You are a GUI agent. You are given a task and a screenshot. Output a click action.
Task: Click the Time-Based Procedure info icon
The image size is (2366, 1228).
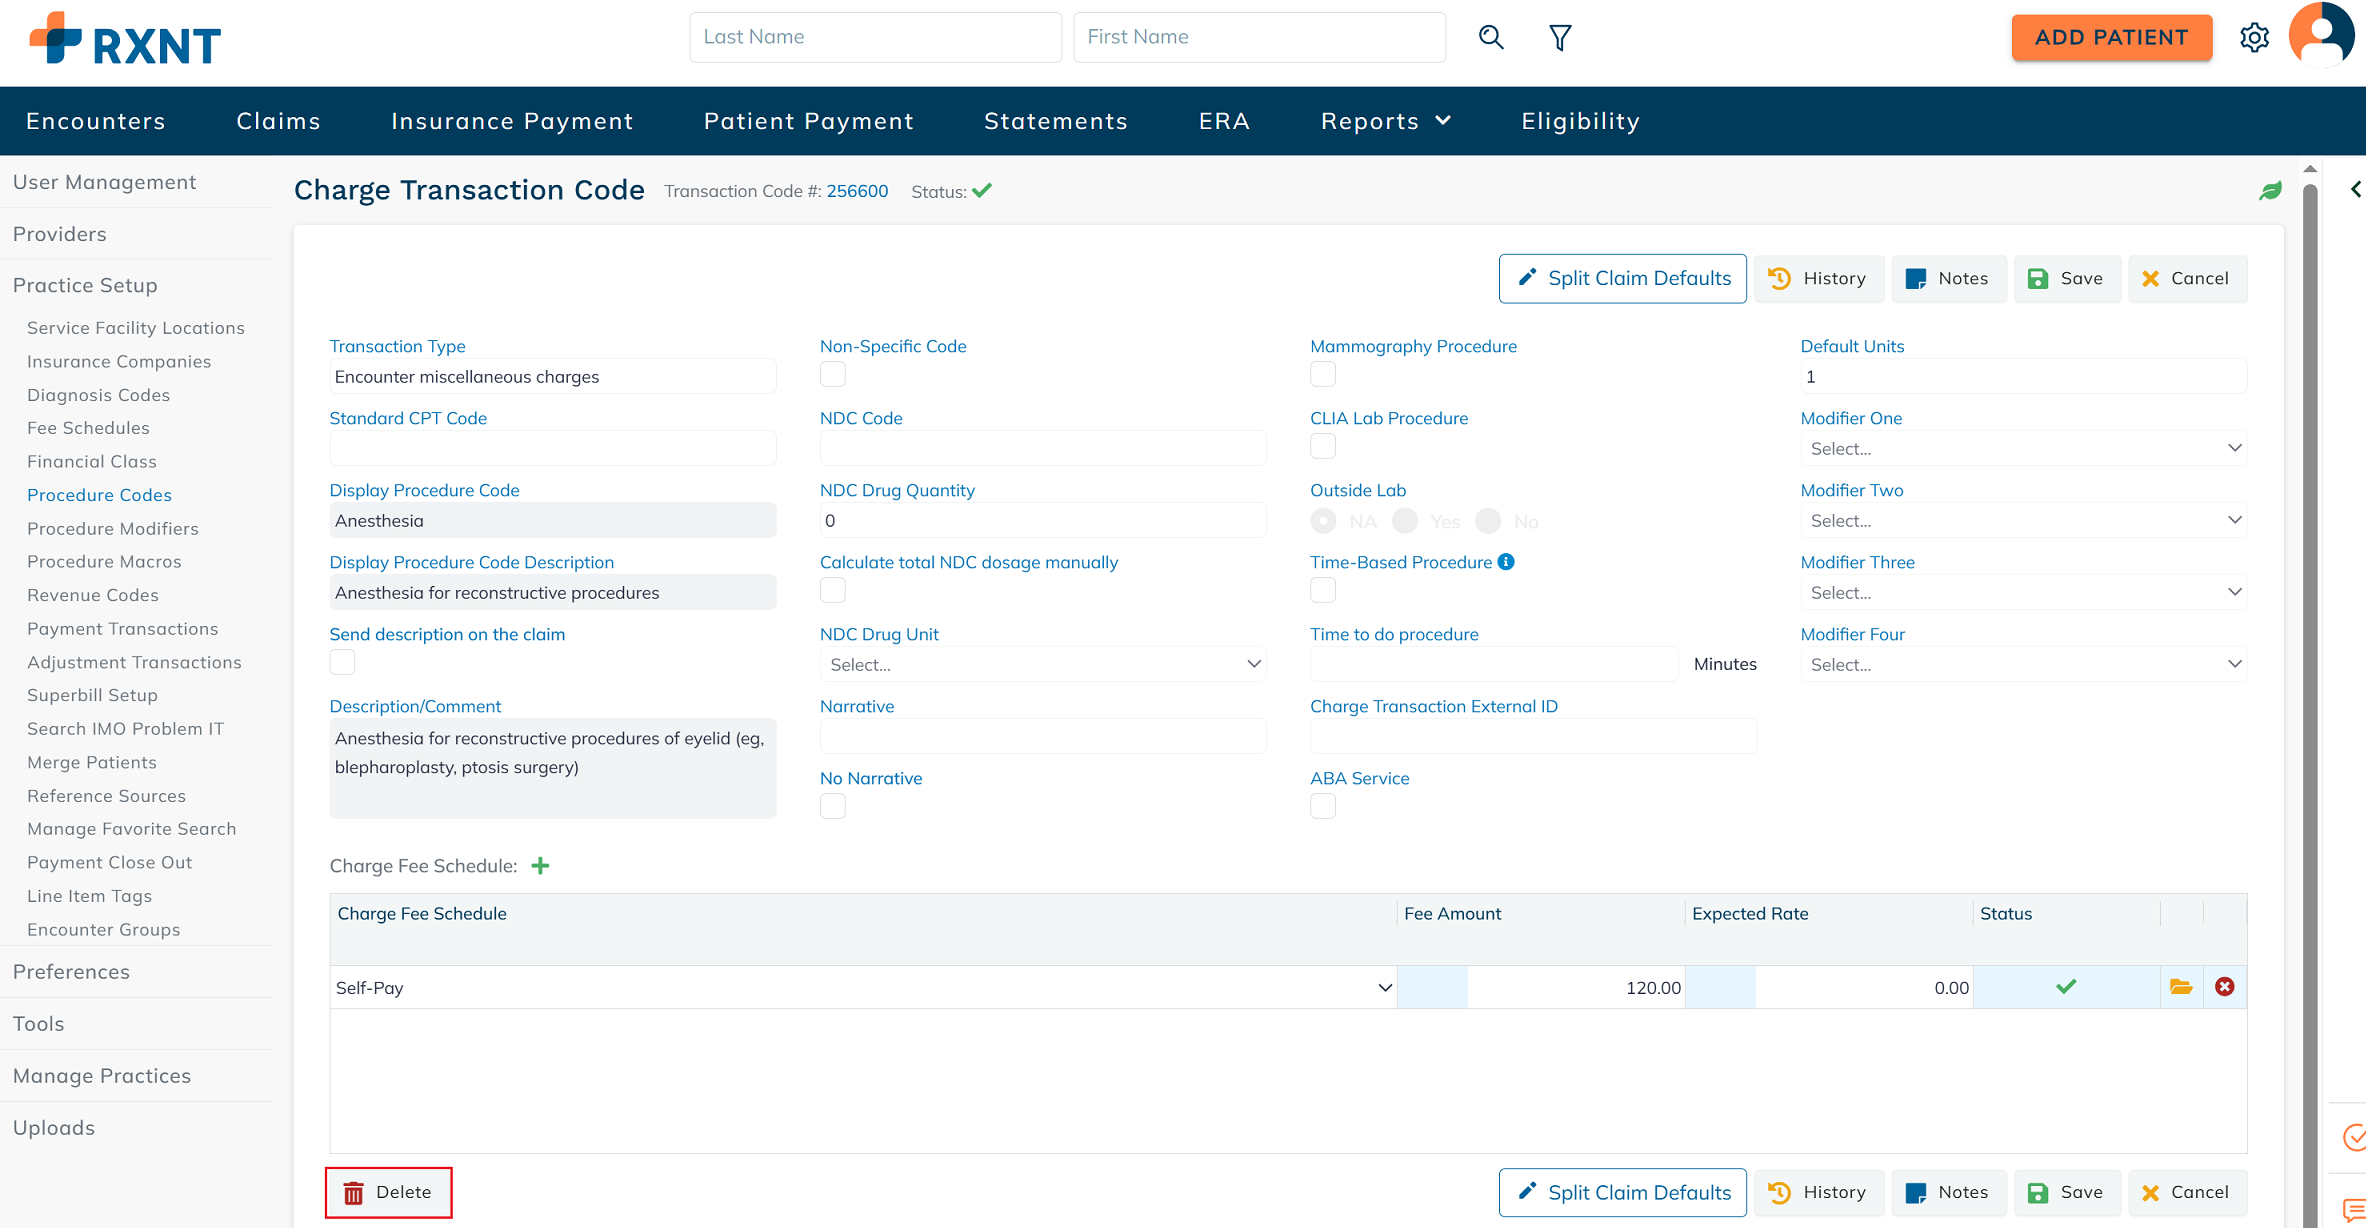click(x=1506, y=562)
